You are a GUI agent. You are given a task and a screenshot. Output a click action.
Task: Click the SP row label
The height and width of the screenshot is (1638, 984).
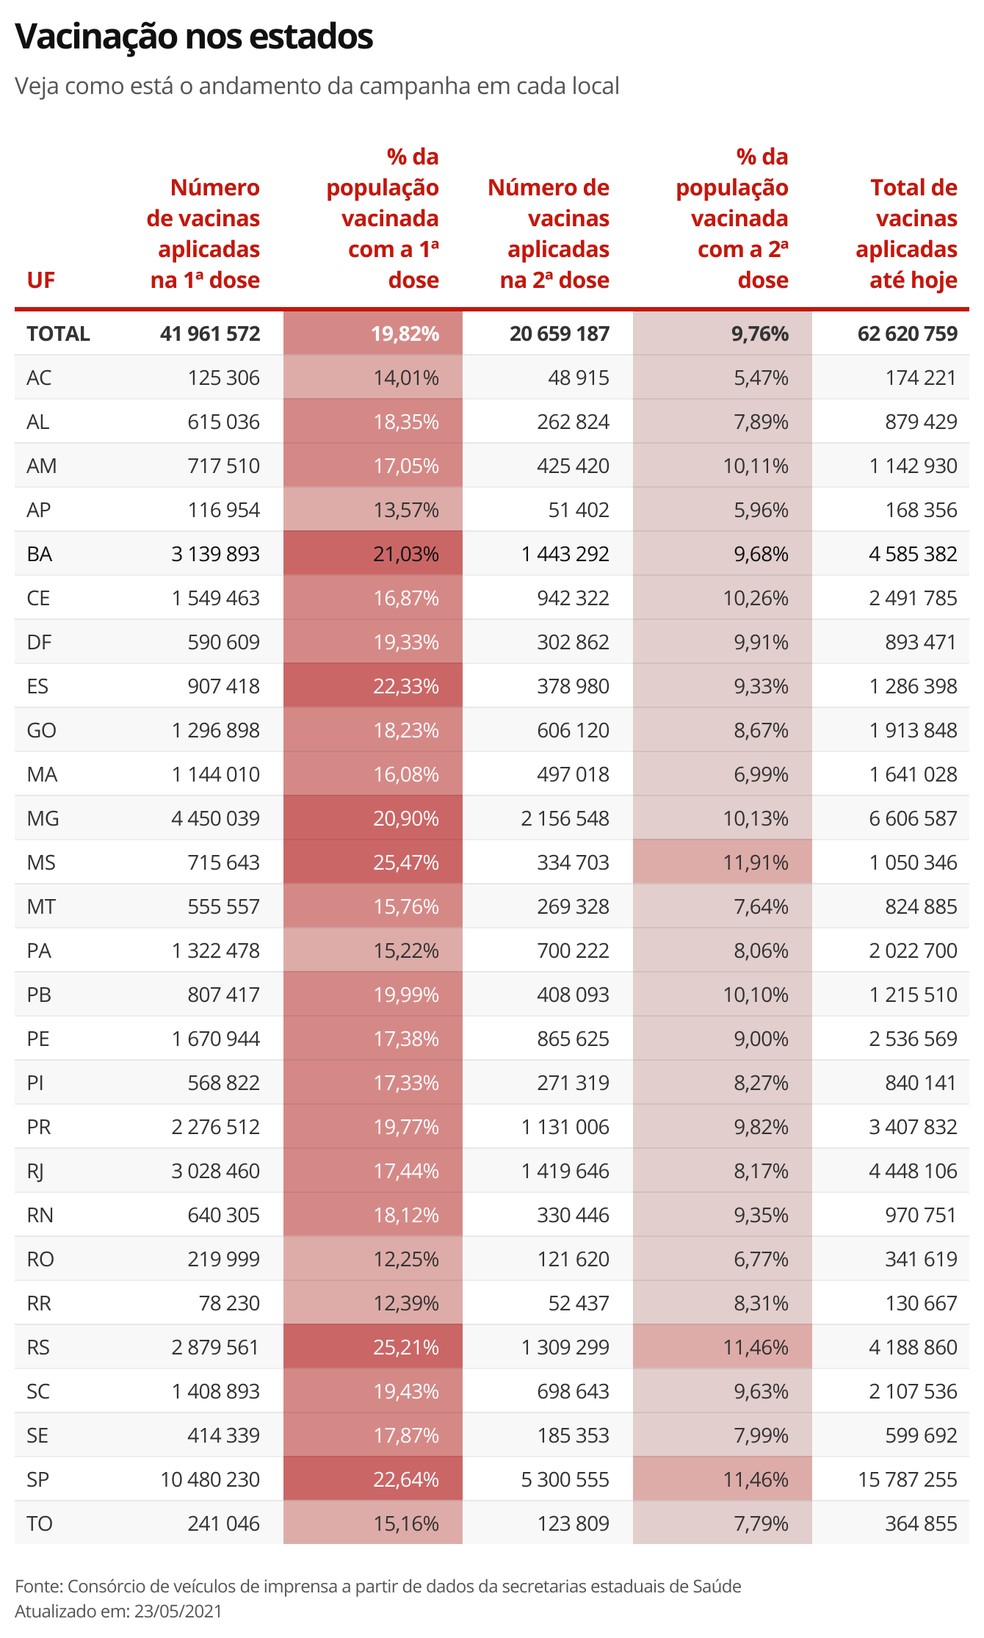38,1479
